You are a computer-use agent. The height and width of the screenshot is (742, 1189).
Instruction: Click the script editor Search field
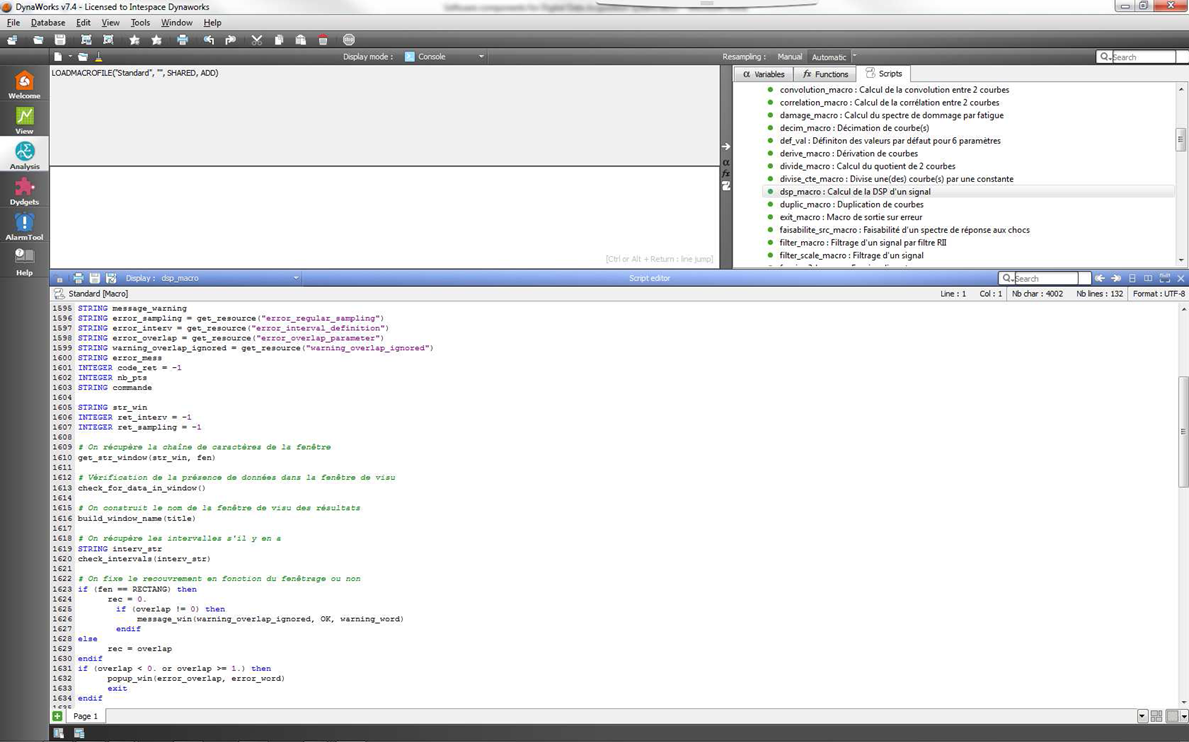pos(1045,278)
